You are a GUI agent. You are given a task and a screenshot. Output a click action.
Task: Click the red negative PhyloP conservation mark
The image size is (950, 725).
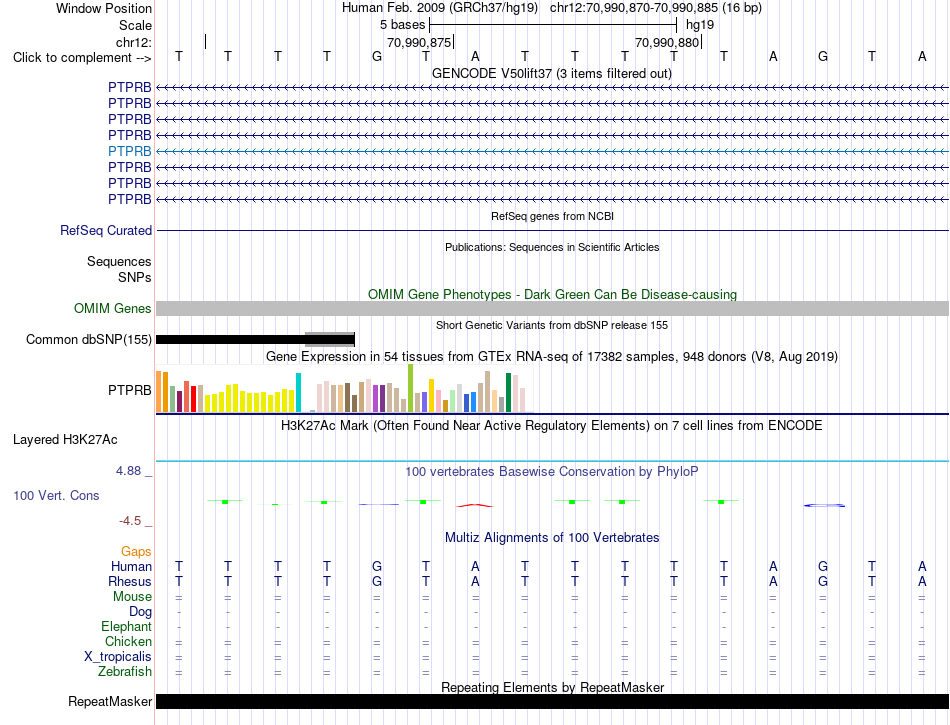pyautogui.click(x=475, y=505)
